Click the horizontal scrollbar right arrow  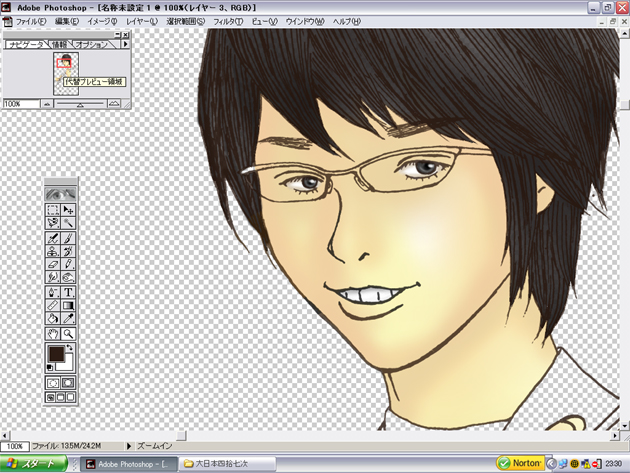pyautogui.click(x=616, y=436)
